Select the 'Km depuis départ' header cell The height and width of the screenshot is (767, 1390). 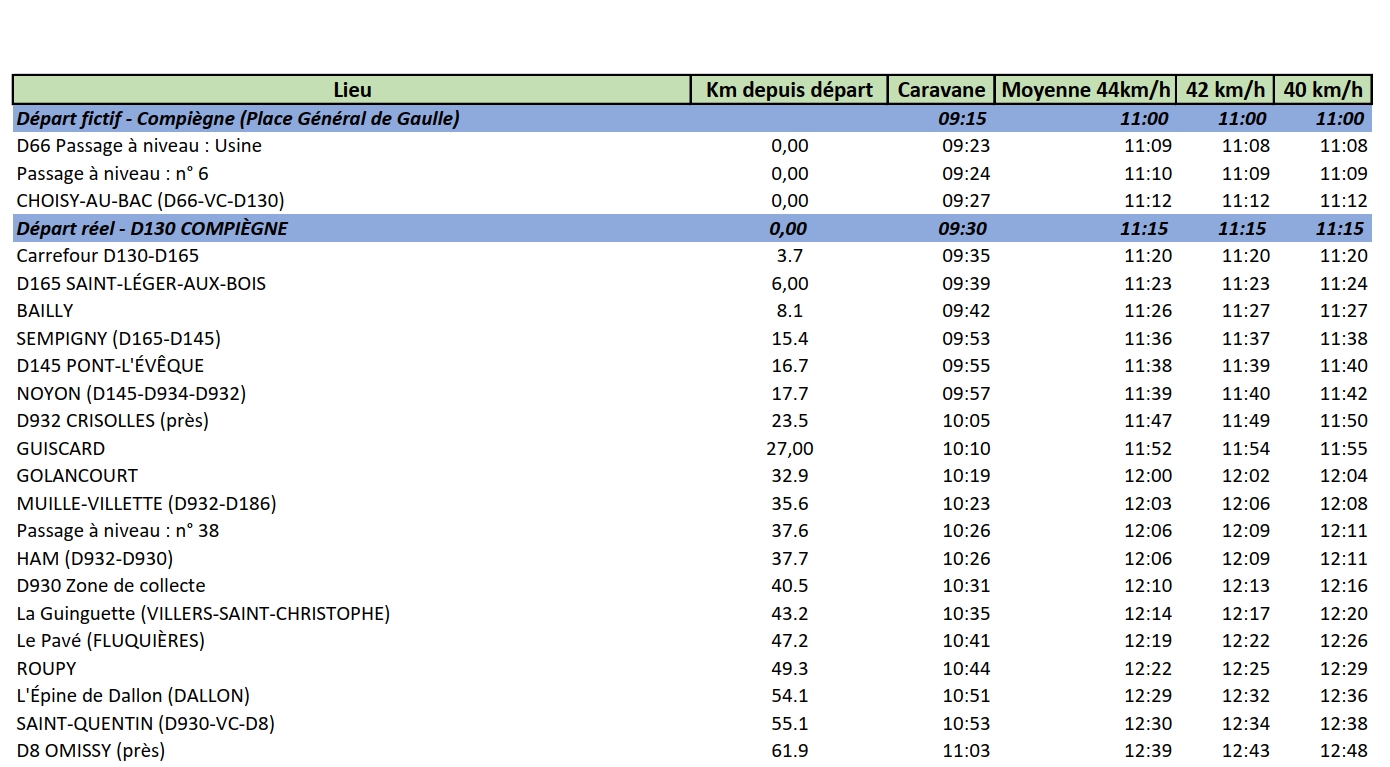coord(789,90)
